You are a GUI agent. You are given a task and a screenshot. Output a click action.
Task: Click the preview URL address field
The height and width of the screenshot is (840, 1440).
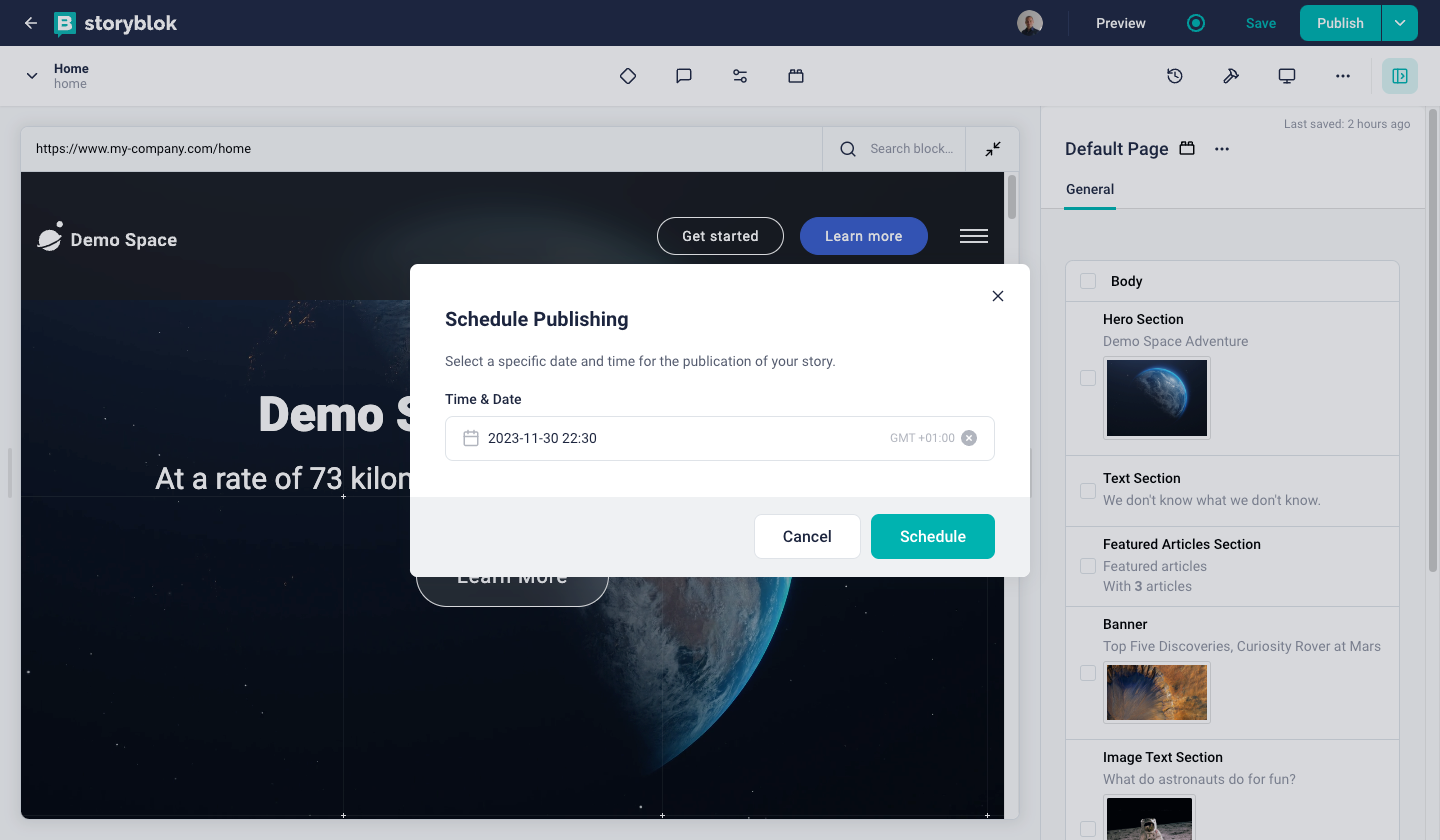(x=421, y=149)
